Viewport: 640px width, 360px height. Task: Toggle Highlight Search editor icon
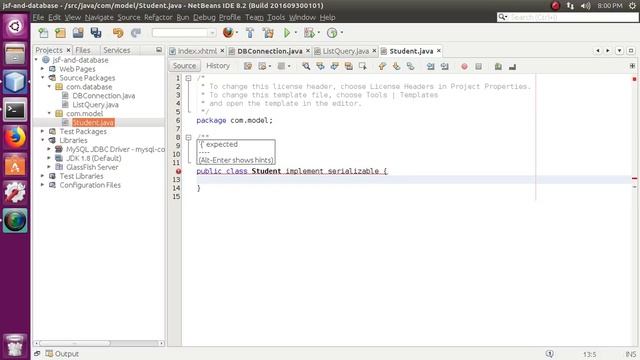pyautogui.click(x=349, y=66)
